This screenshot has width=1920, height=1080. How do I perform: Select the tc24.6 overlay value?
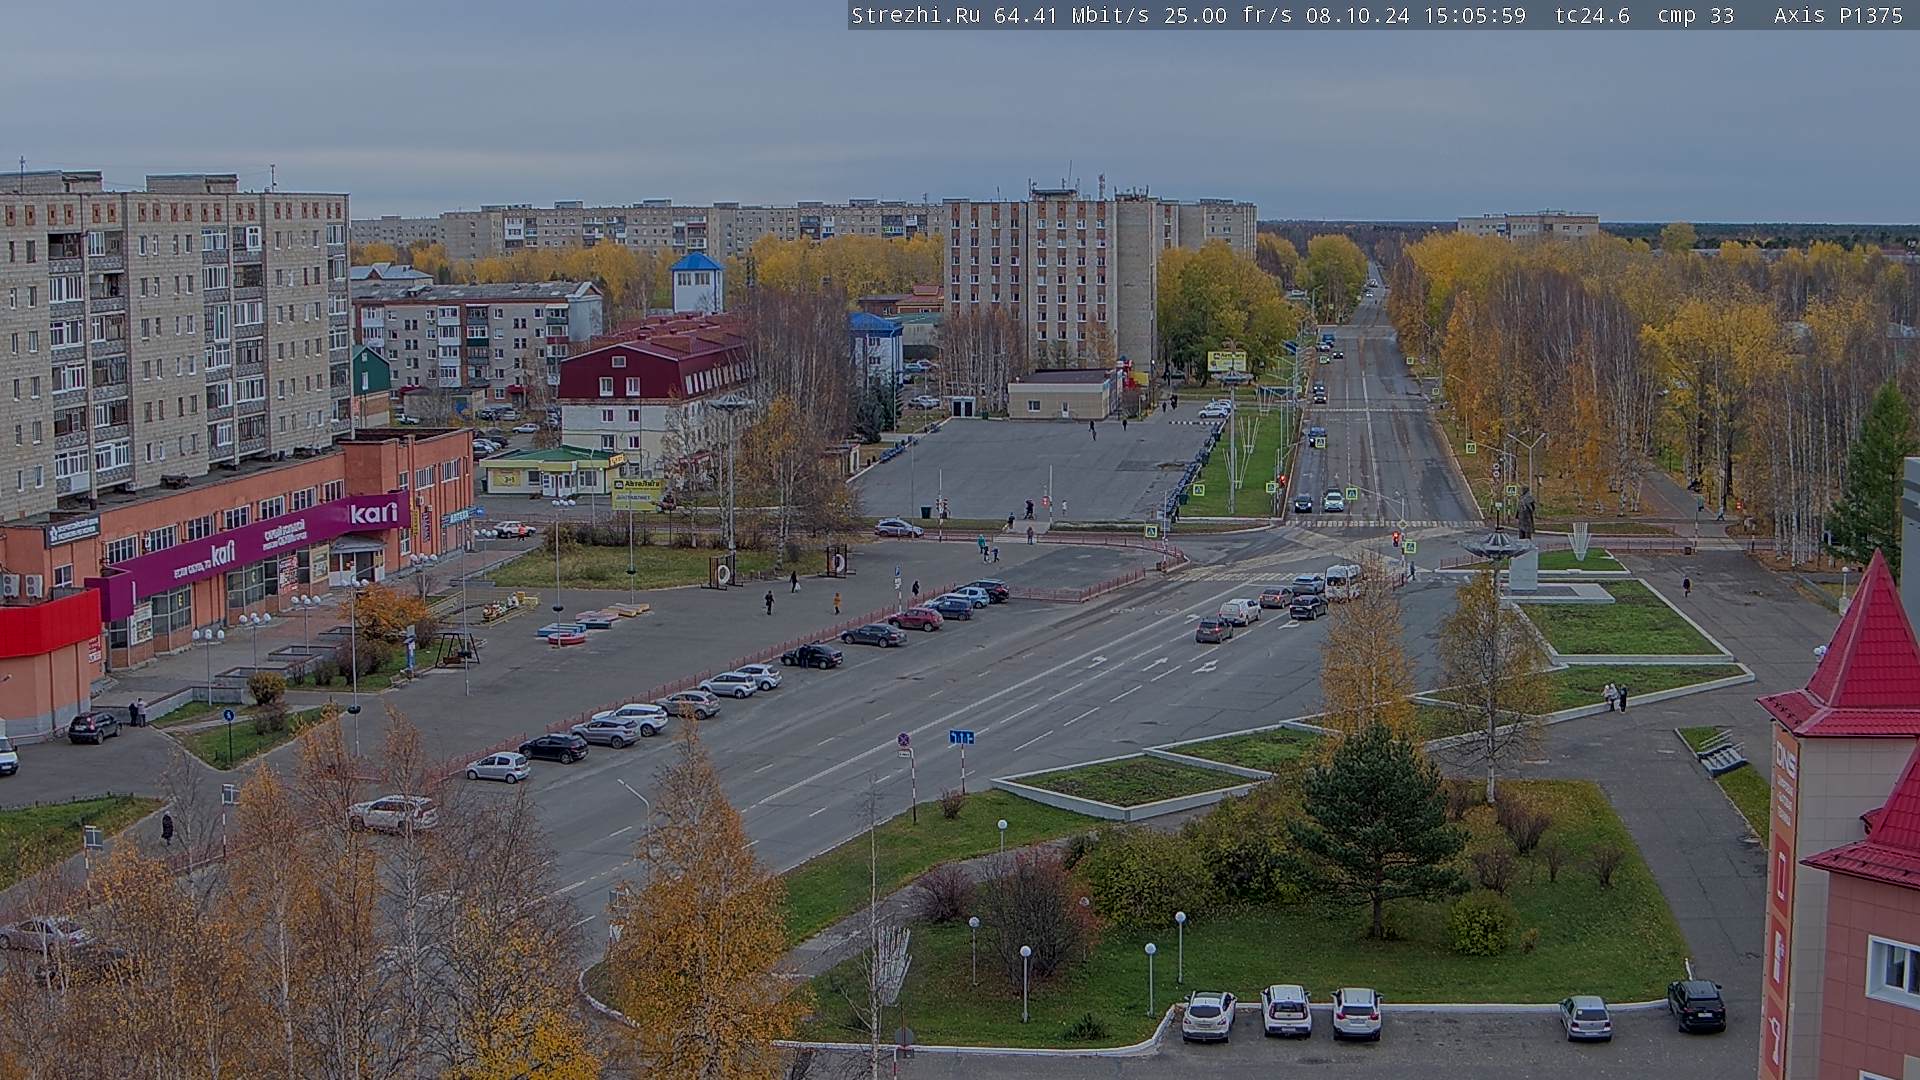1593,15
